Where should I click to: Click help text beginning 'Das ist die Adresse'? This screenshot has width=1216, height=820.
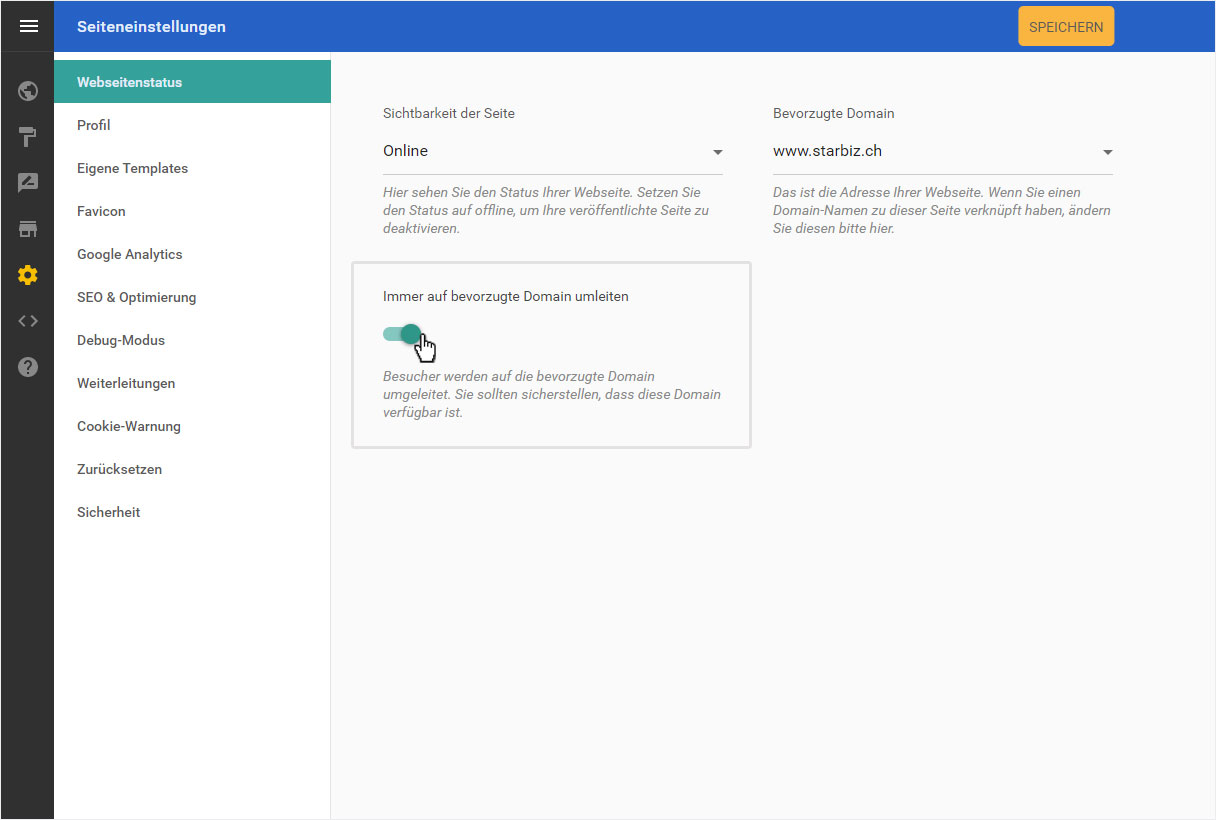(942, 210)
